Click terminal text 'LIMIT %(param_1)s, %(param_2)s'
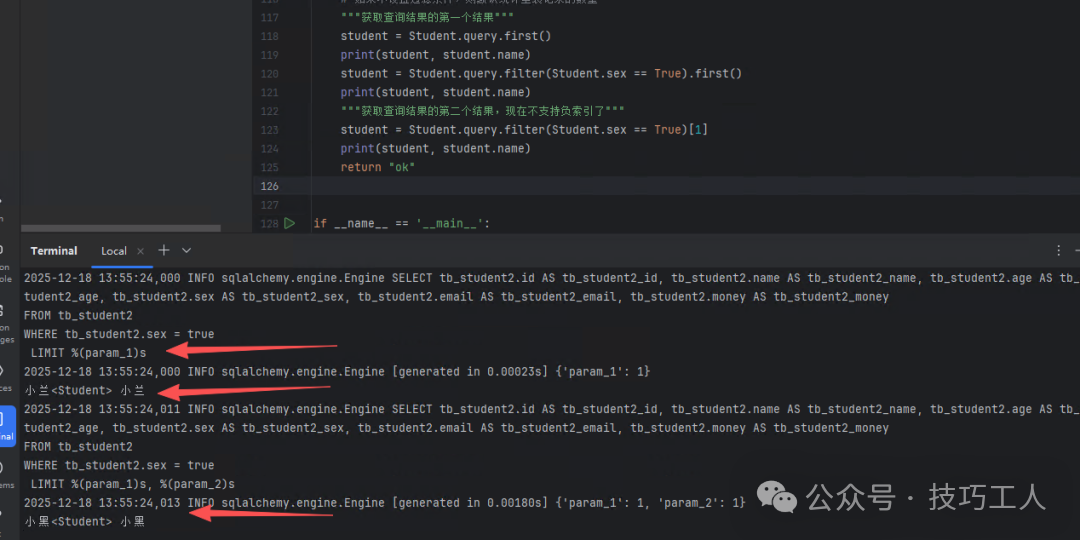Image resolution: width=1080 pixels, height=540 pixels. [133, 484]
